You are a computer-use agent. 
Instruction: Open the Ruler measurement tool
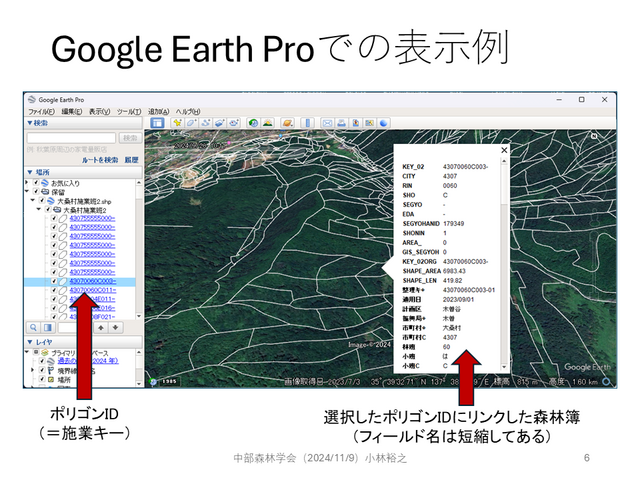click(x=307, y=123)
